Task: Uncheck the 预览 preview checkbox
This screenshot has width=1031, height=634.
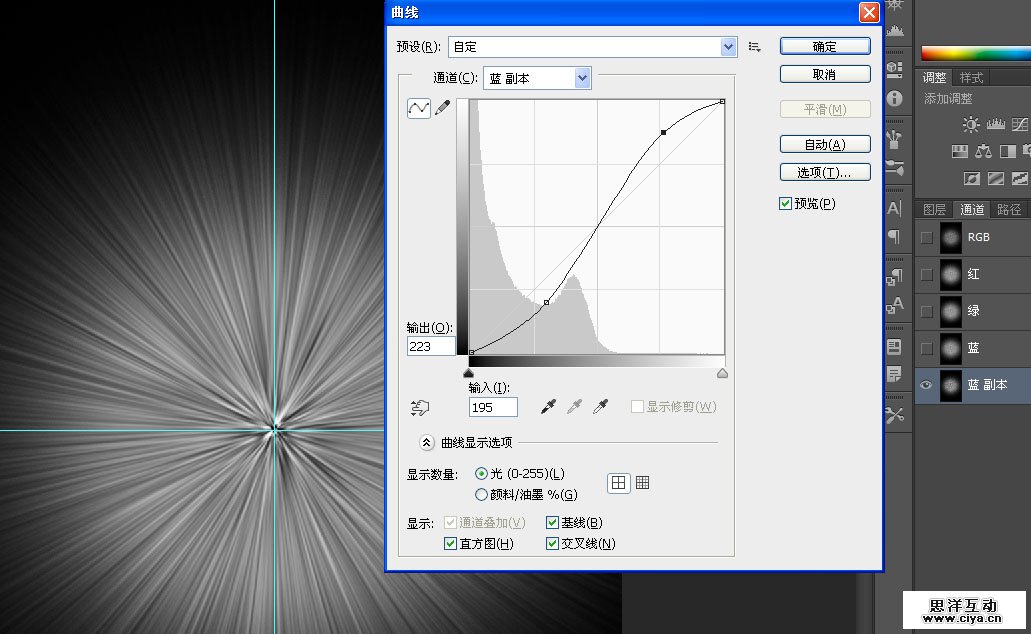Action: (x=785, y=204)
